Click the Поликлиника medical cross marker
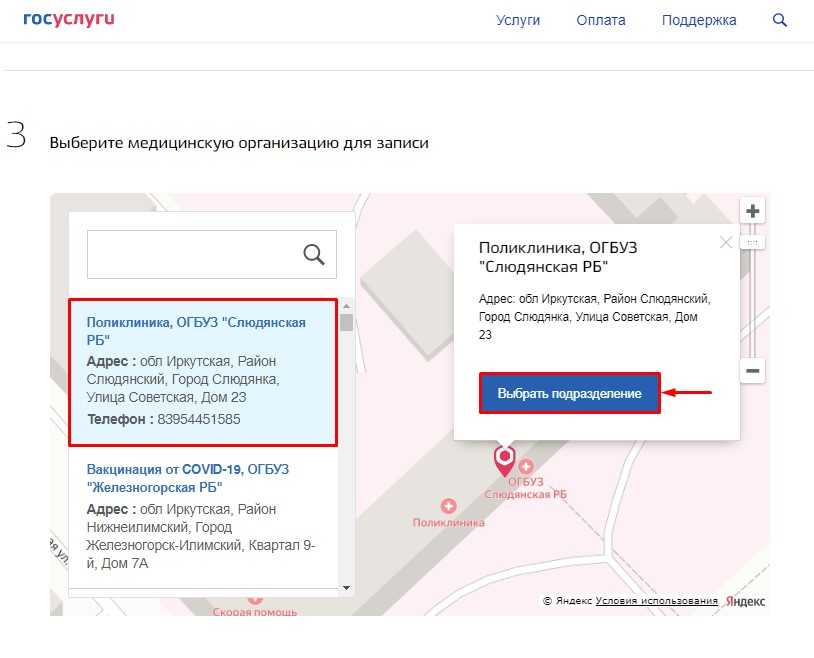Screen dimensions: 814x658 point(448,507)
